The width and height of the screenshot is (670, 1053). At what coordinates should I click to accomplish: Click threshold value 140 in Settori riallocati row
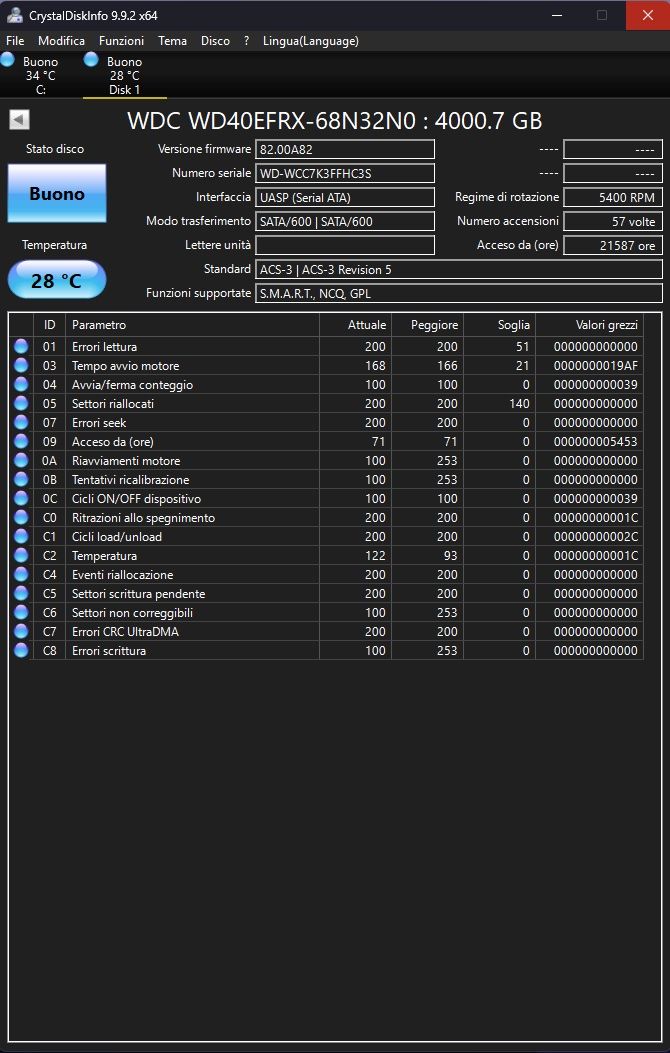pyautogui.click(x=519, y=404)
